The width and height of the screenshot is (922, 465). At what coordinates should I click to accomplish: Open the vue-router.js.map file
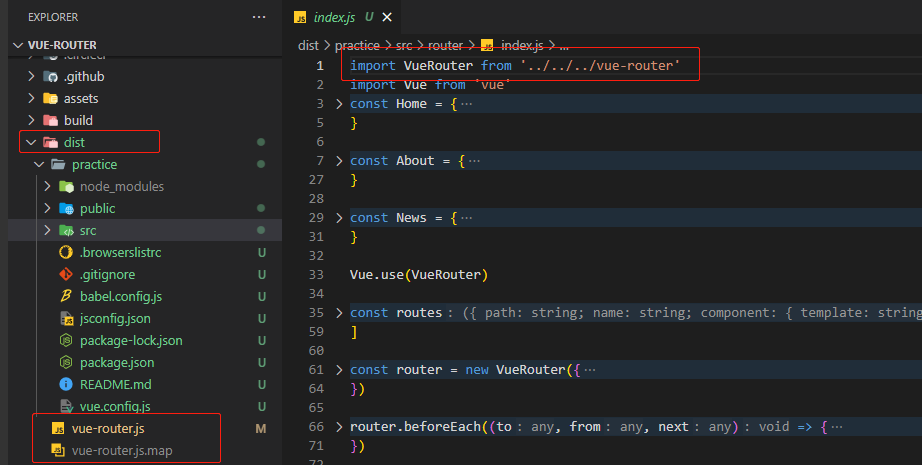click(121, 450)
